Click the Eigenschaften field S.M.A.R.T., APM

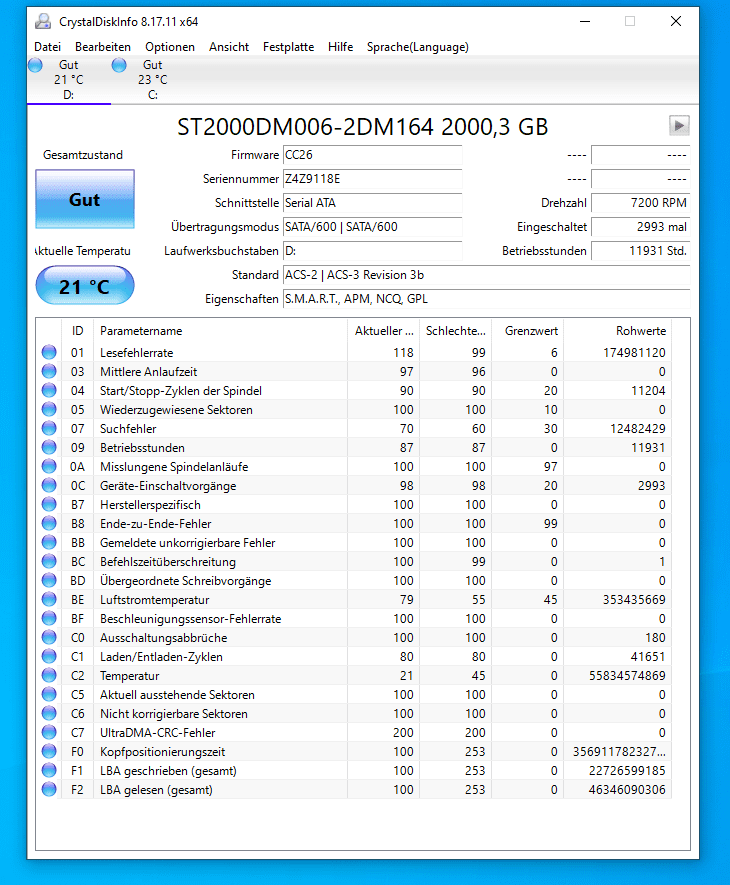click(486, 299)
